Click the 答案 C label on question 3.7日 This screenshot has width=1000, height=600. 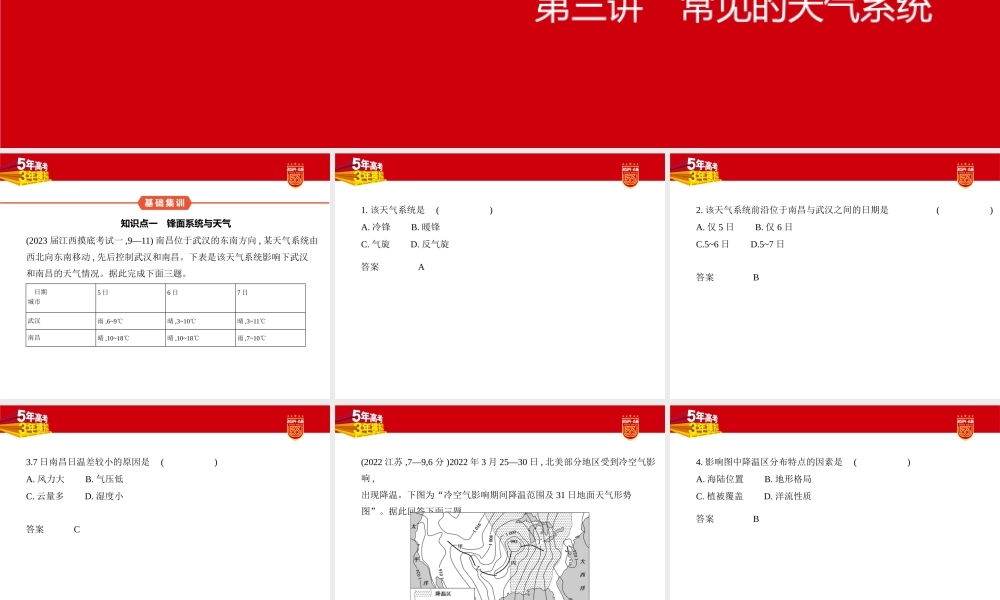coord(55,528)
